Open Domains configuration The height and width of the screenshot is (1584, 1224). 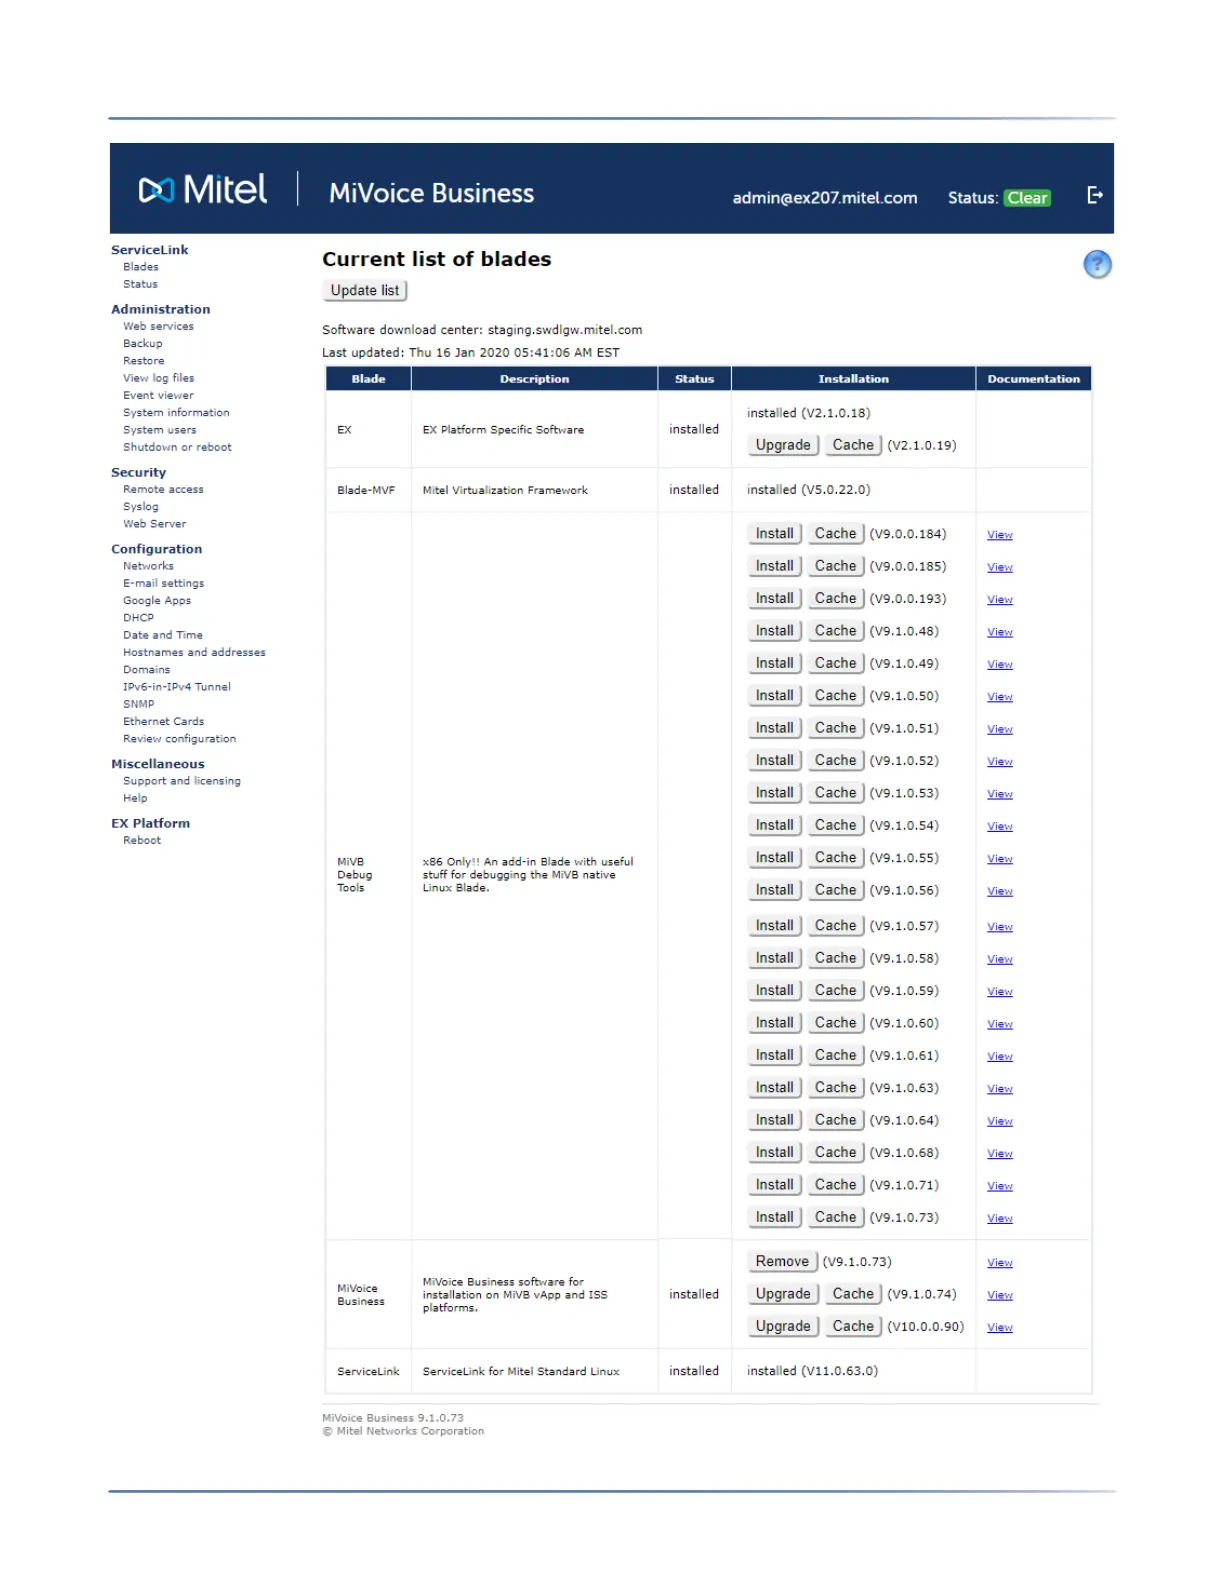coord(146,670)
